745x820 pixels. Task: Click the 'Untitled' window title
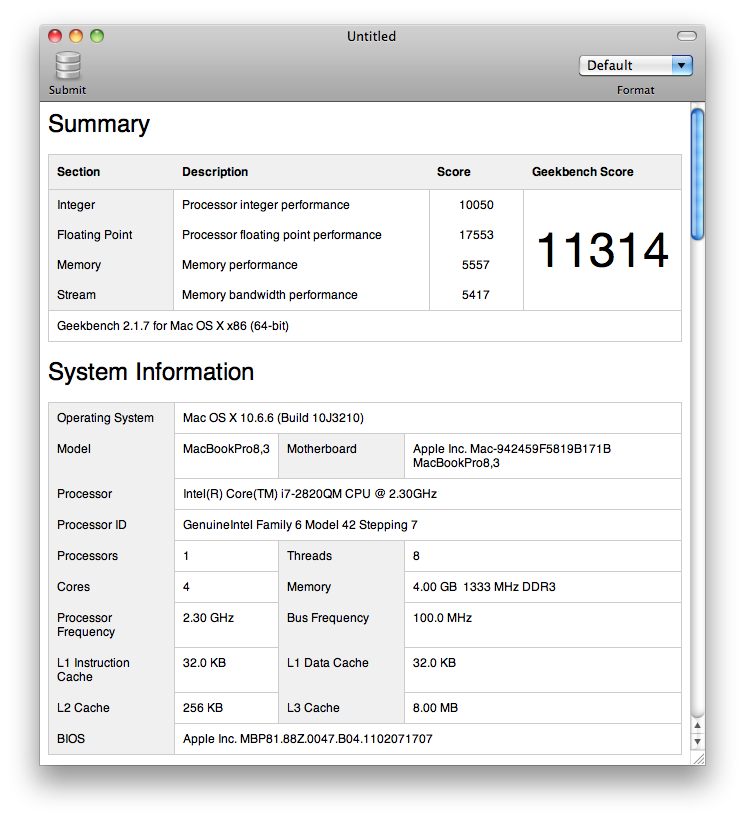[x=372, y=36]
